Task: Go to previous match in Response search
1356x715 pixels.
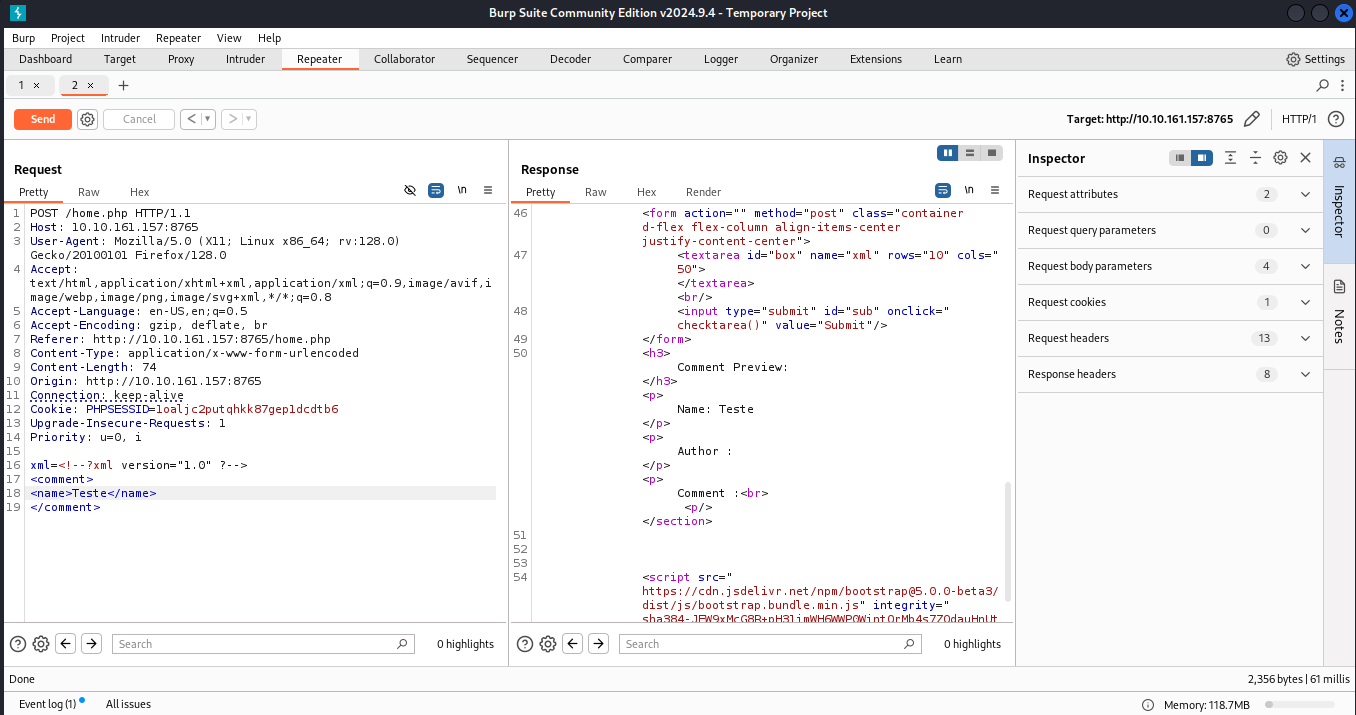Action: (x=573, y=644)
